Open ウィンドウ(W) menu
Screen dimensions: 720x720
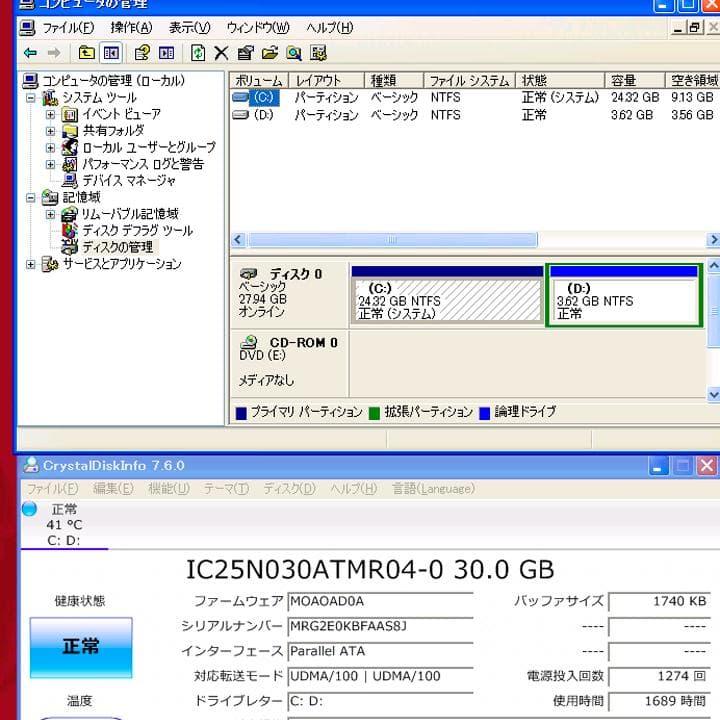point(258,28)
